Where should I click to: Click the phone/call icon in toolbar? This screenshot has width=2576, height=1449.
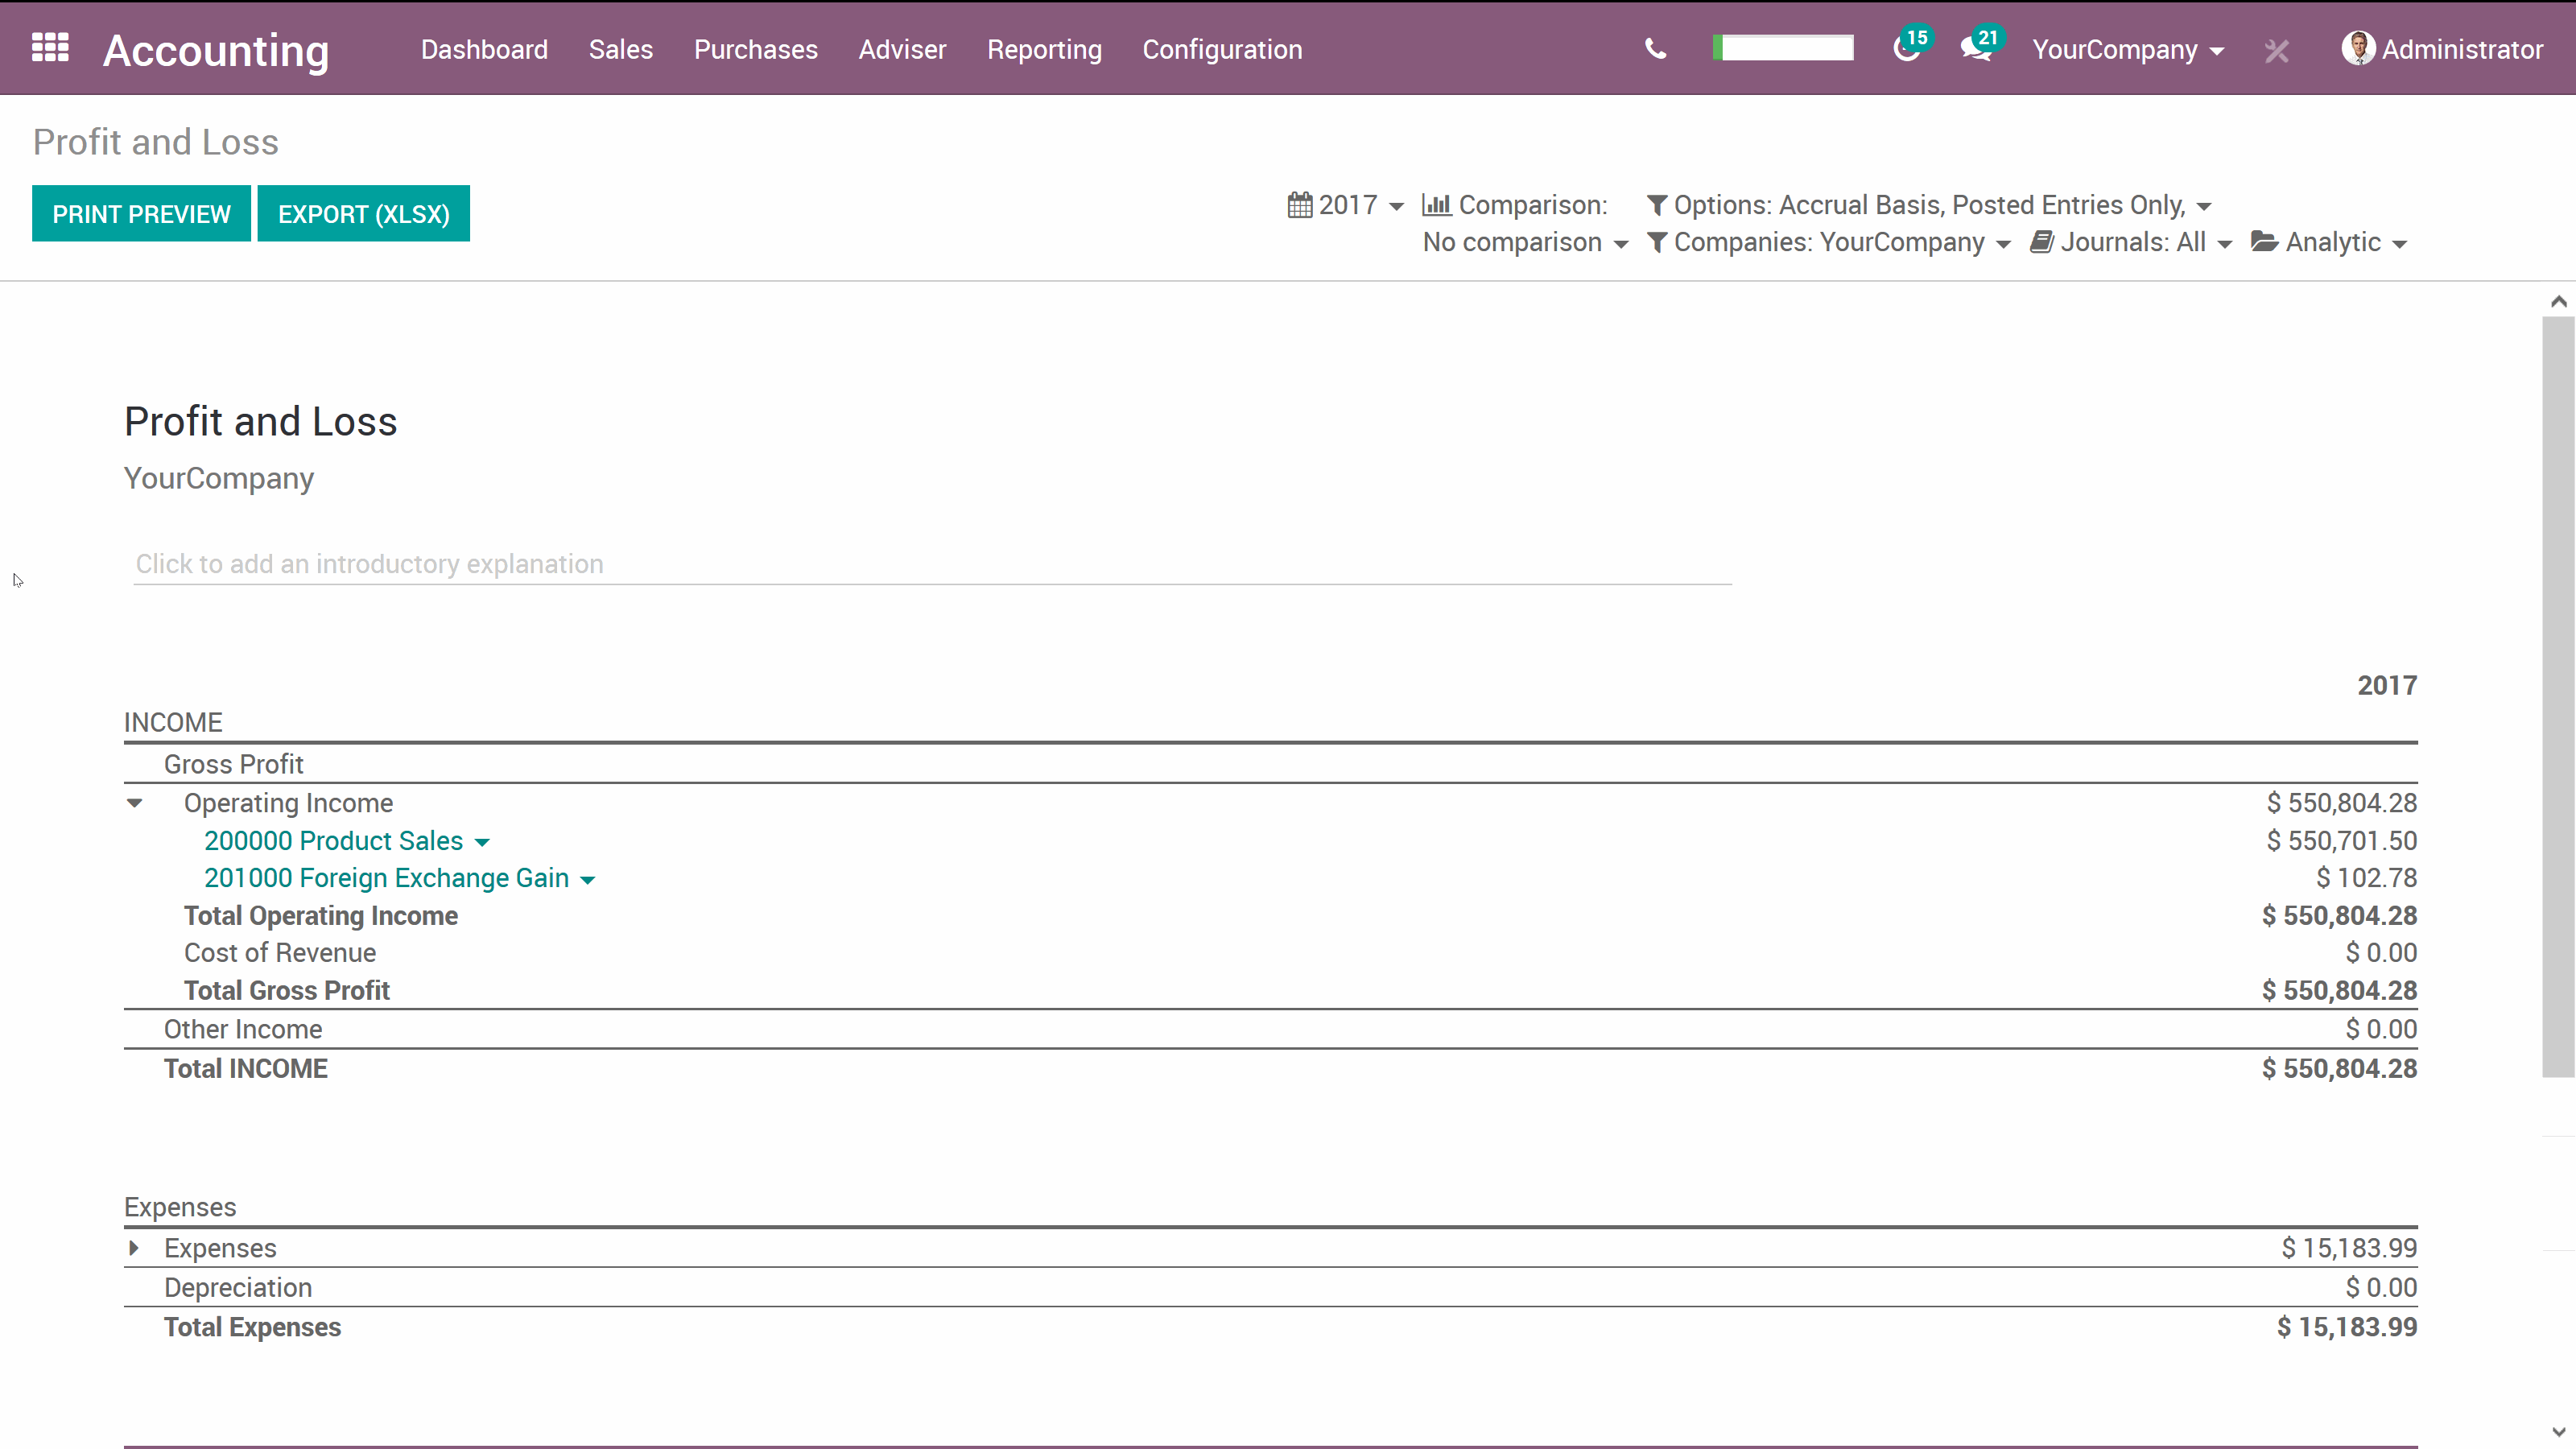click(x=1656, y=47)
